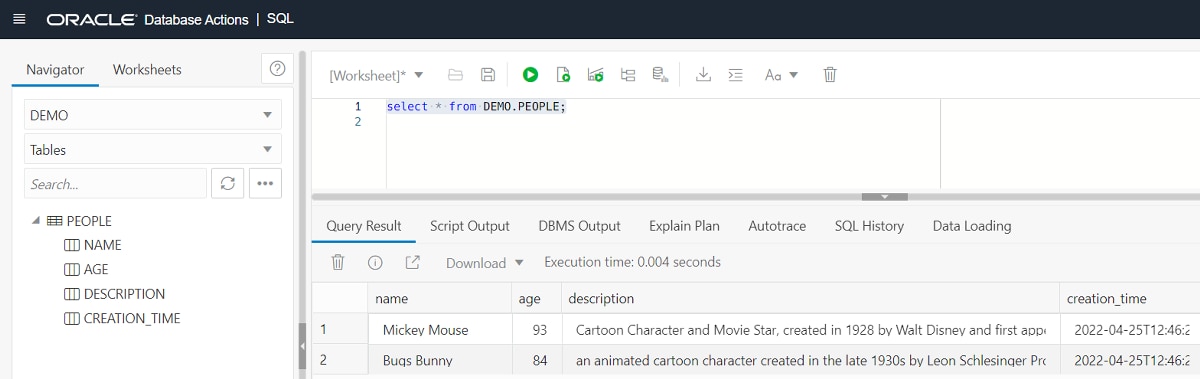Click the SQL editor line 1 text
The height and width of the screenshot is (379, 1200).
(x=476, y=106)
